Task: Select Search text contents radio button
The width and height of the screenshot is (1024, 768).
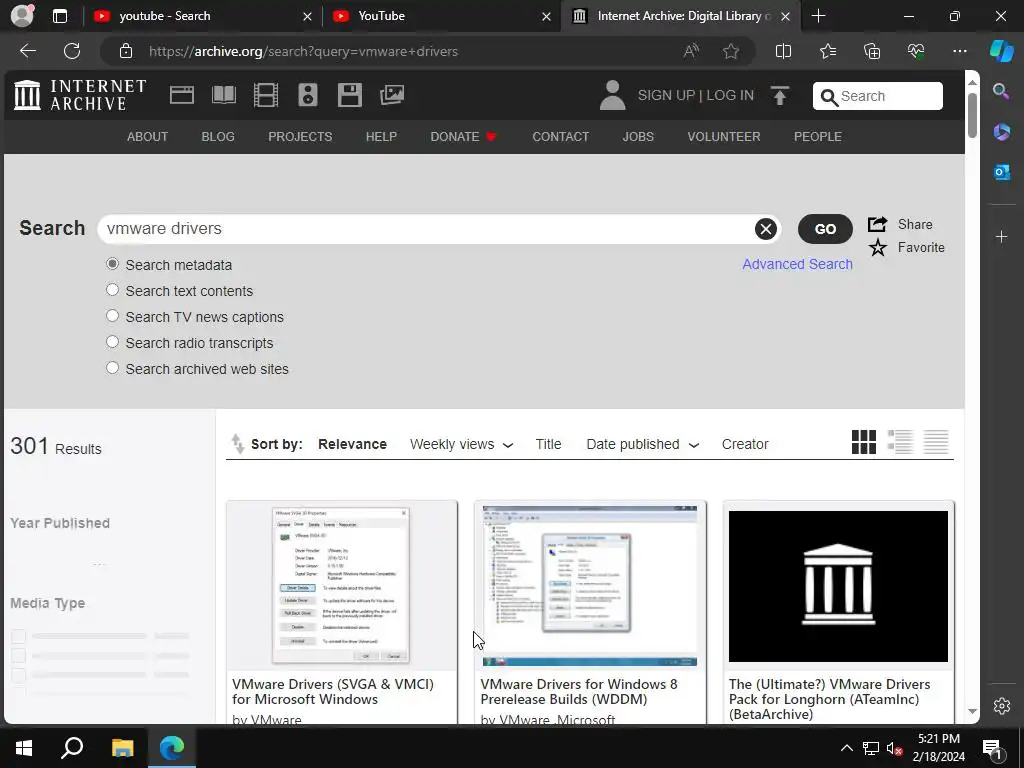Action: point(112,289)
